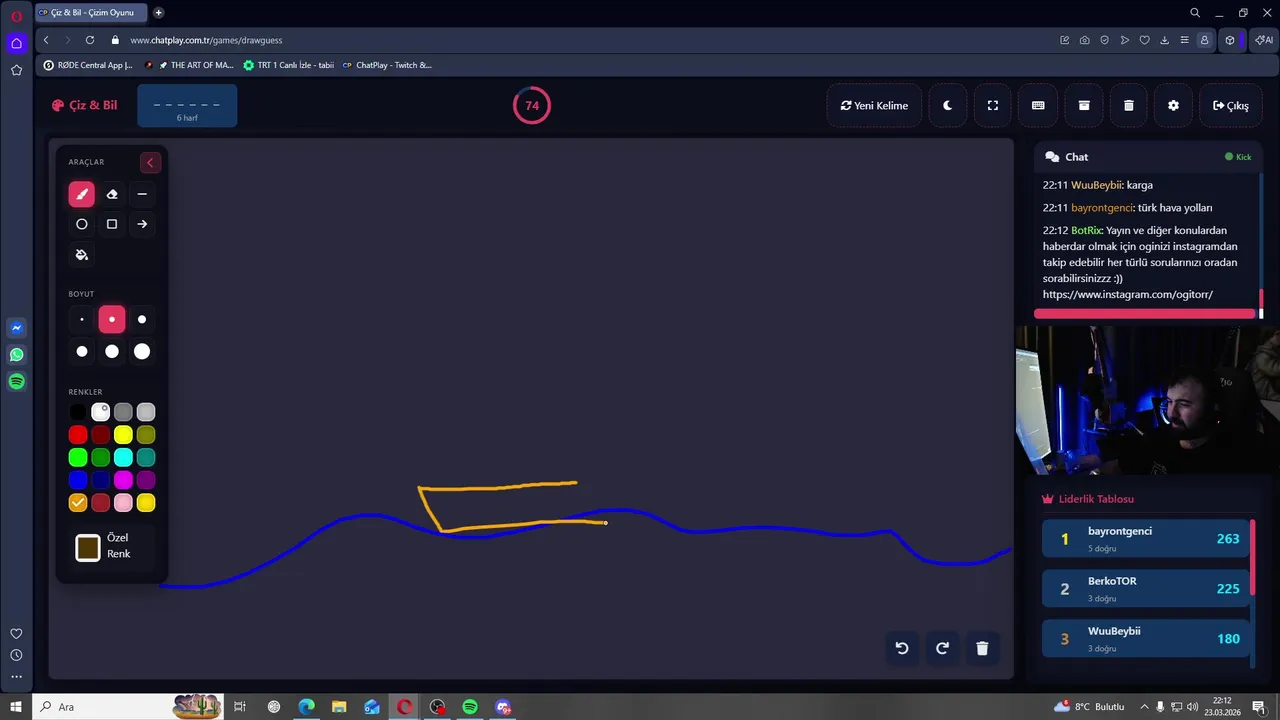Image resolution: width=1280 pixels, height=720 pixels.
Task: Pick the rectangle shape tool
Action: 112,224
